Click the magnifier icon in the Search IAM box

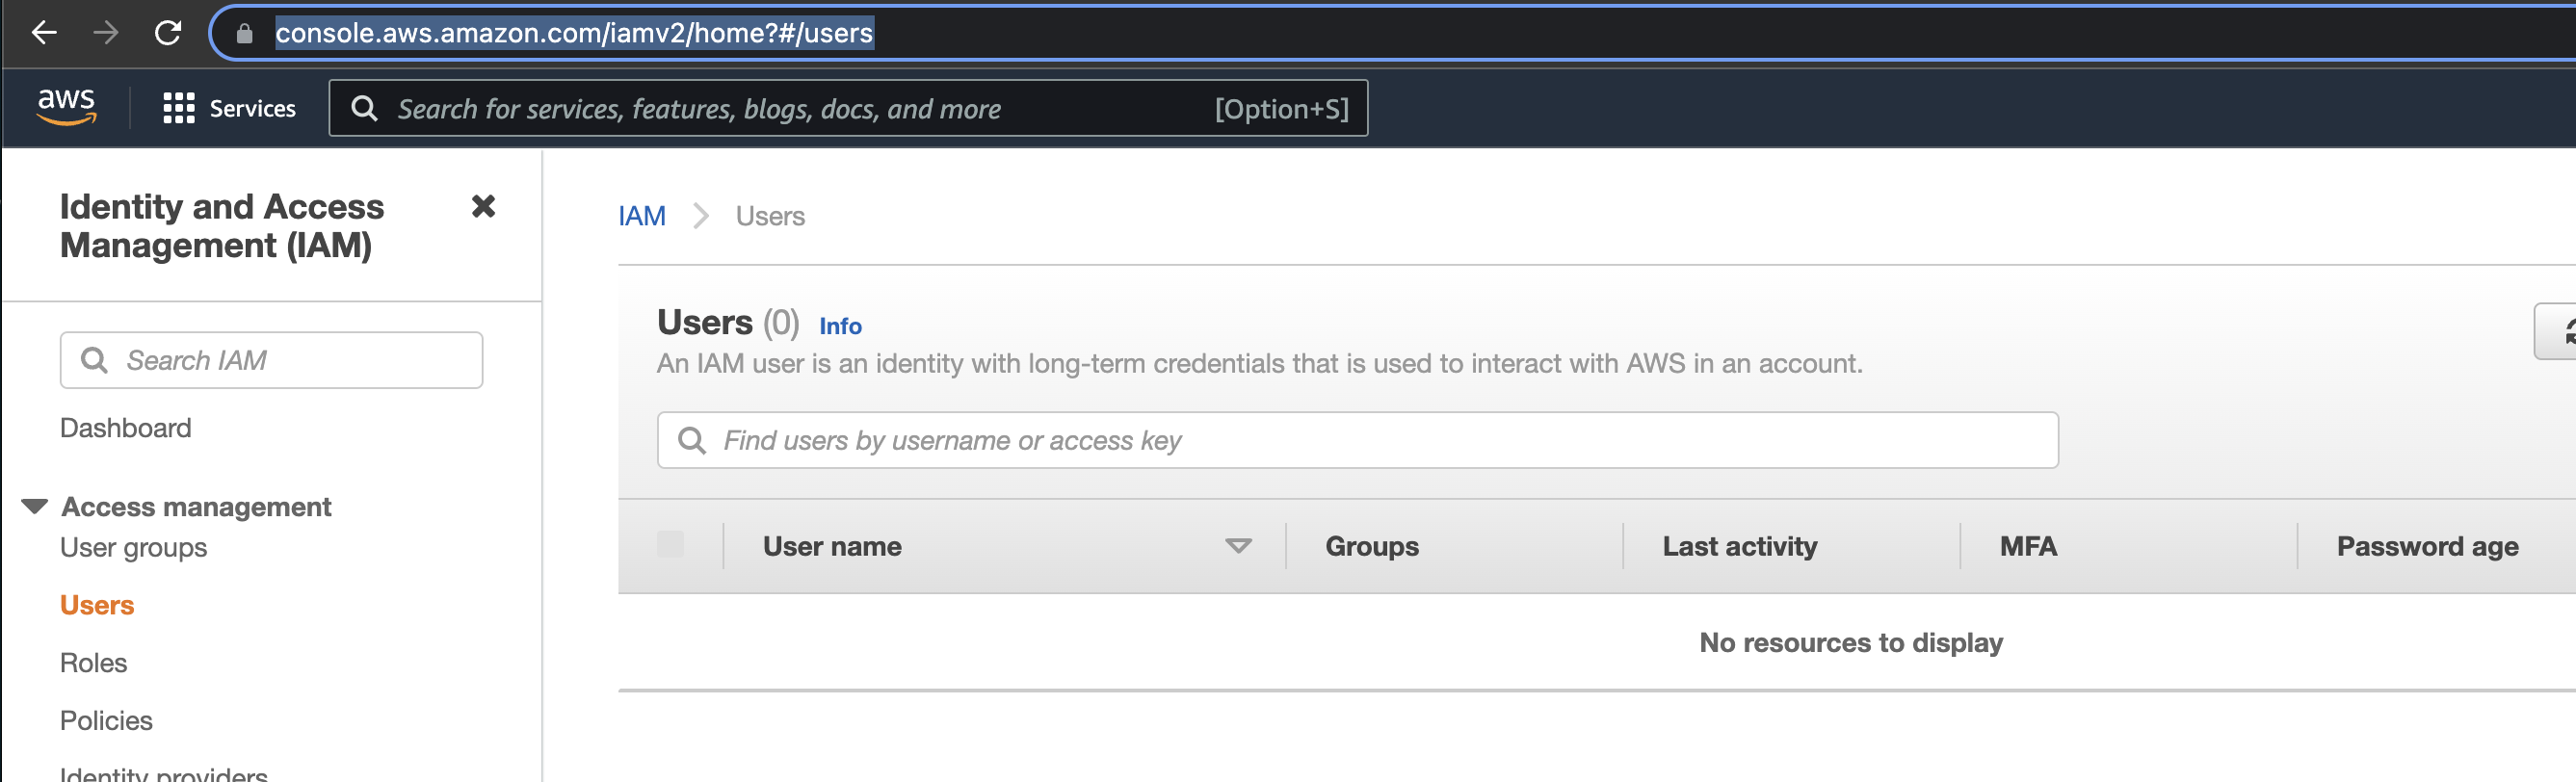95,360
